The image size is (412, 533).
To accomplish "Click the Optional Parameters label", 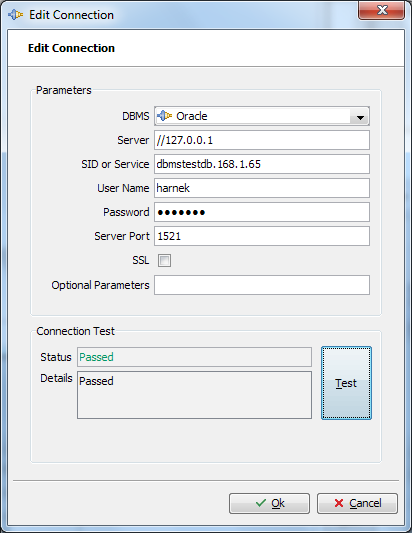I will 100,285.
